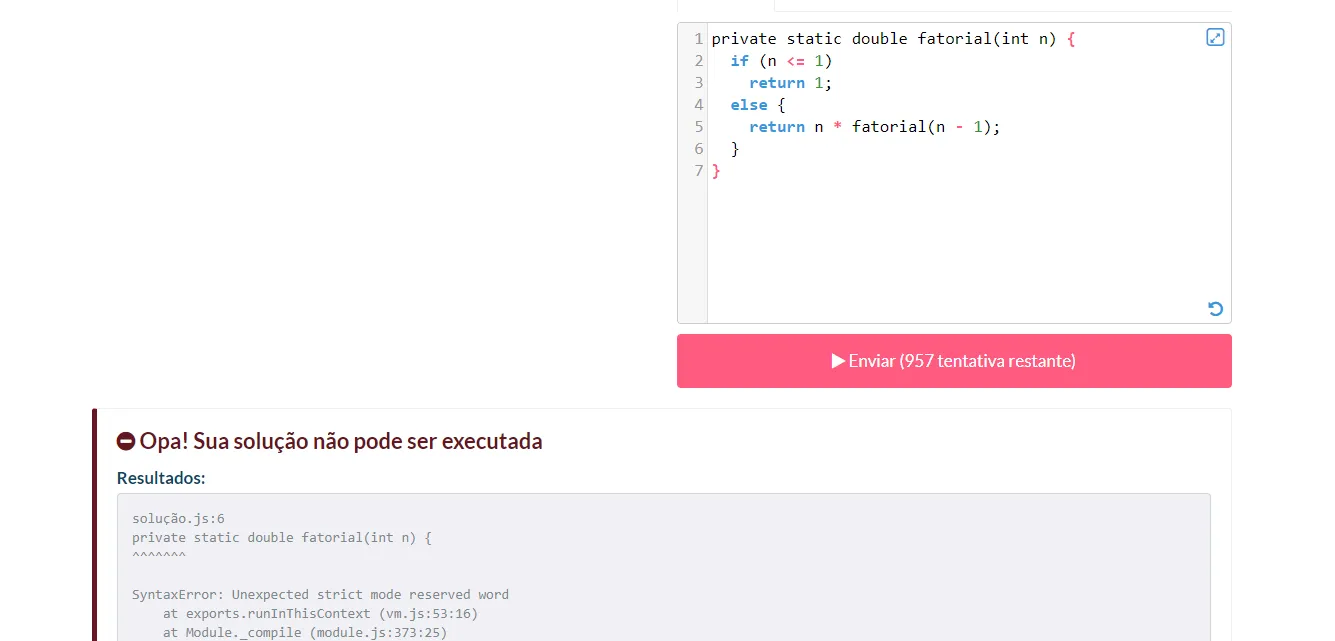Screen dimensions: 1335x641
Task: Click line number 5 in the editor gutter
Action: (x=698, y=127)
